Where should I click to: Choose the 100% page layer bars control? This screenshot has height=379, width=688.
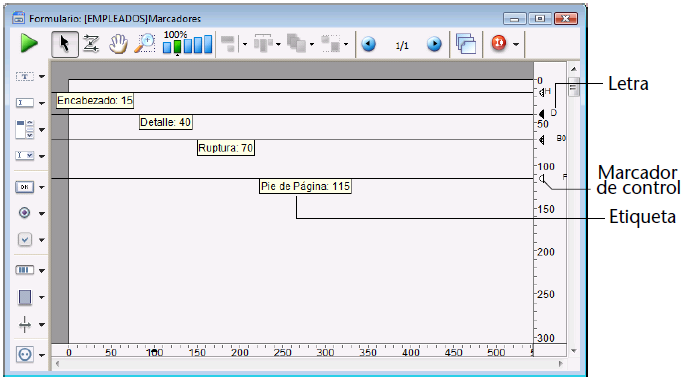(187, 43)
